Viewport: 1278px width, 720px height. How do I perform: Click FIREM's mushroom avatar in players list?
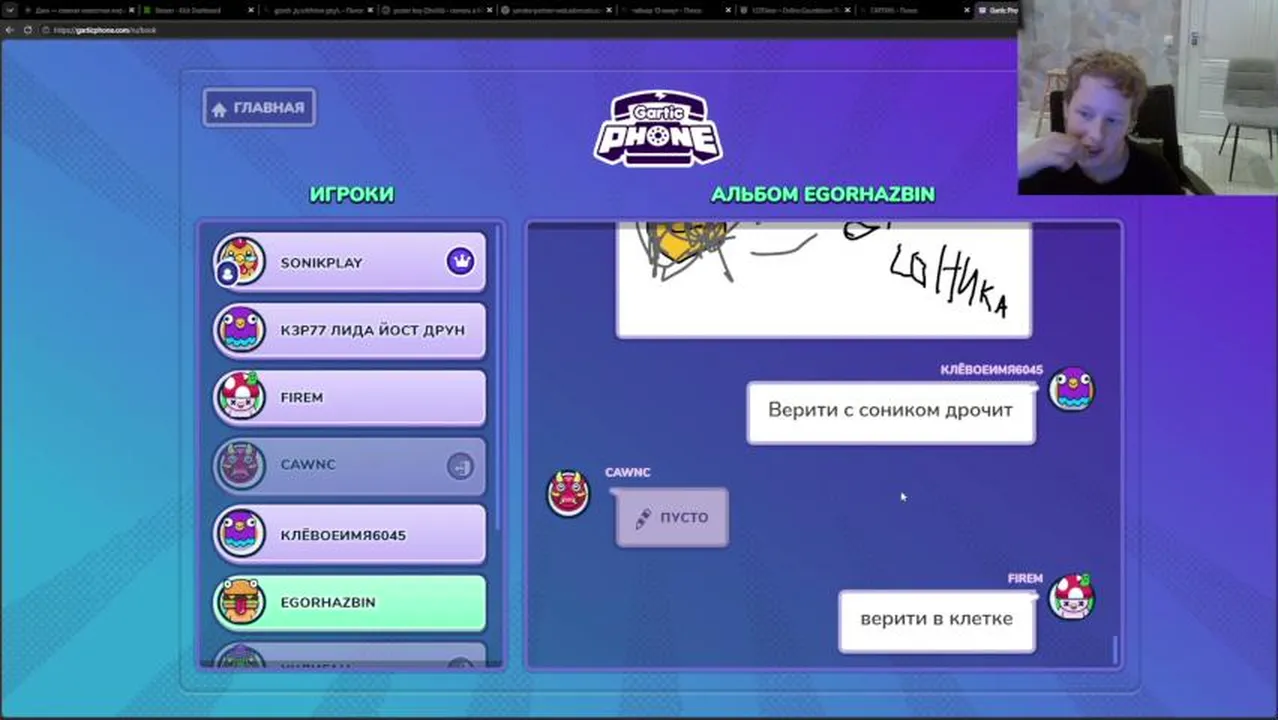point(240,397)
